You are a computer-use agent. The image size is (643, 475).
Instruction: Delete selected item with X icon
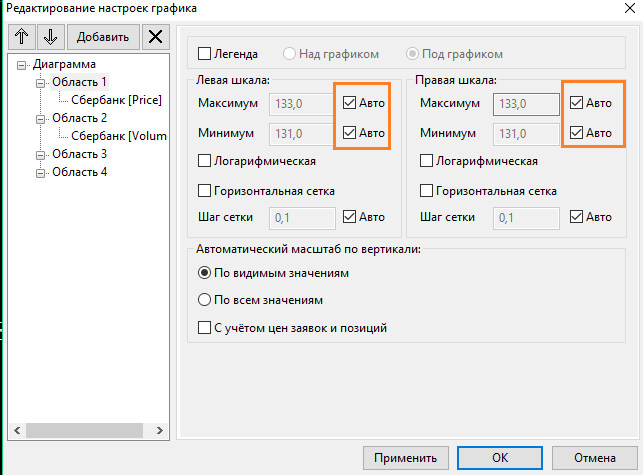tap(155, 37)
